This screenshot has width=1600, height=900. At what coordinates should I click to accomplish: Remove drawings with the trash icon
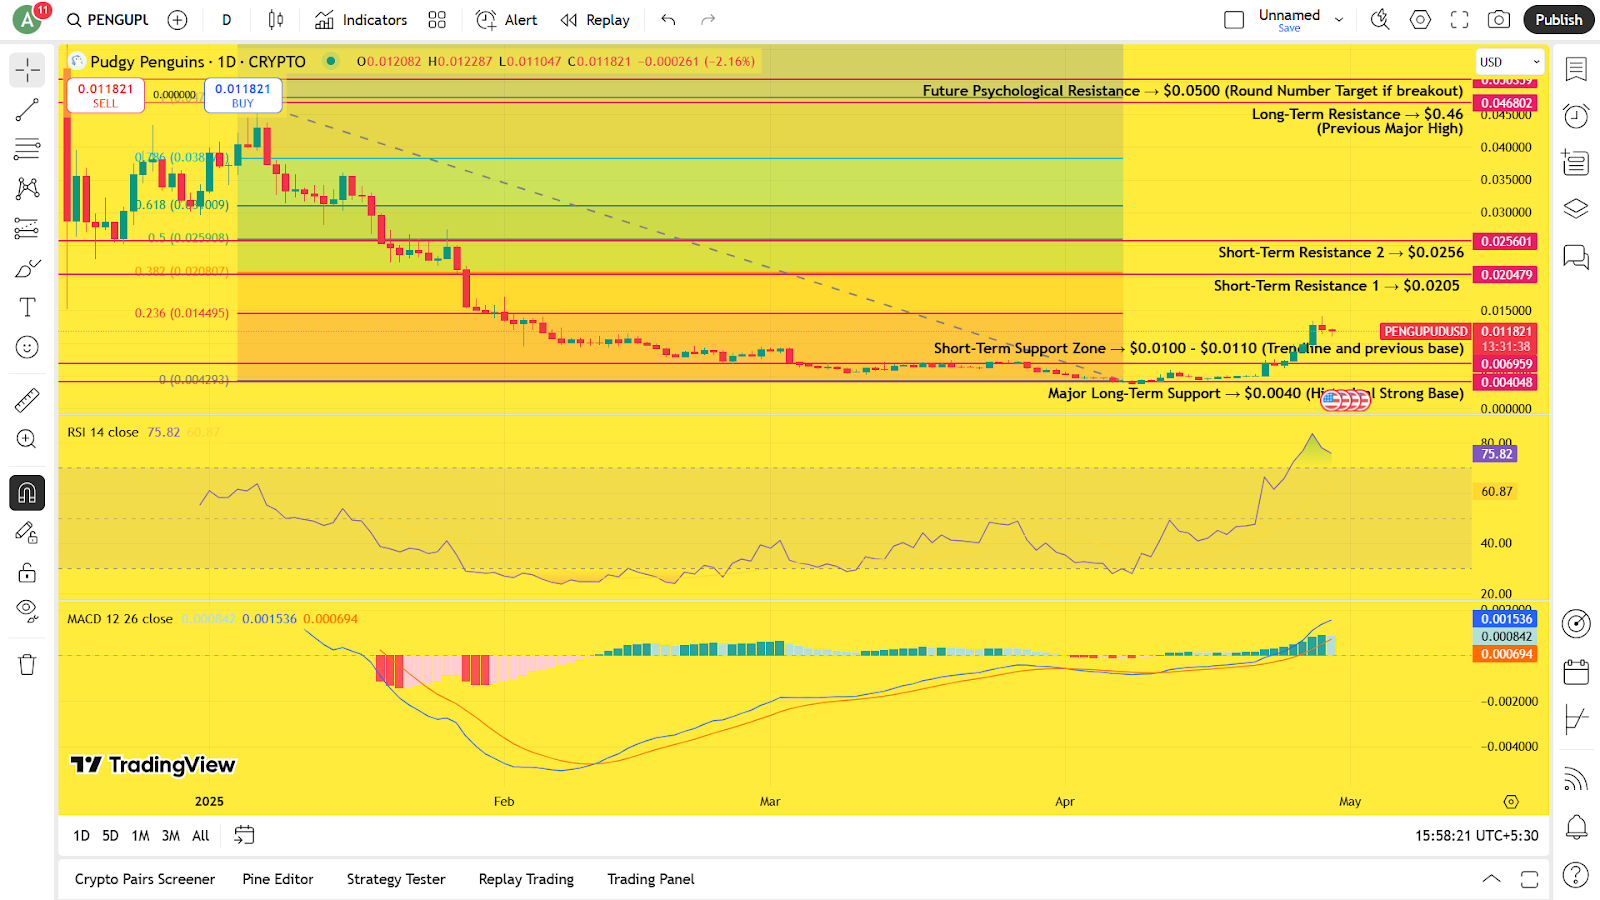coord(27,665)
